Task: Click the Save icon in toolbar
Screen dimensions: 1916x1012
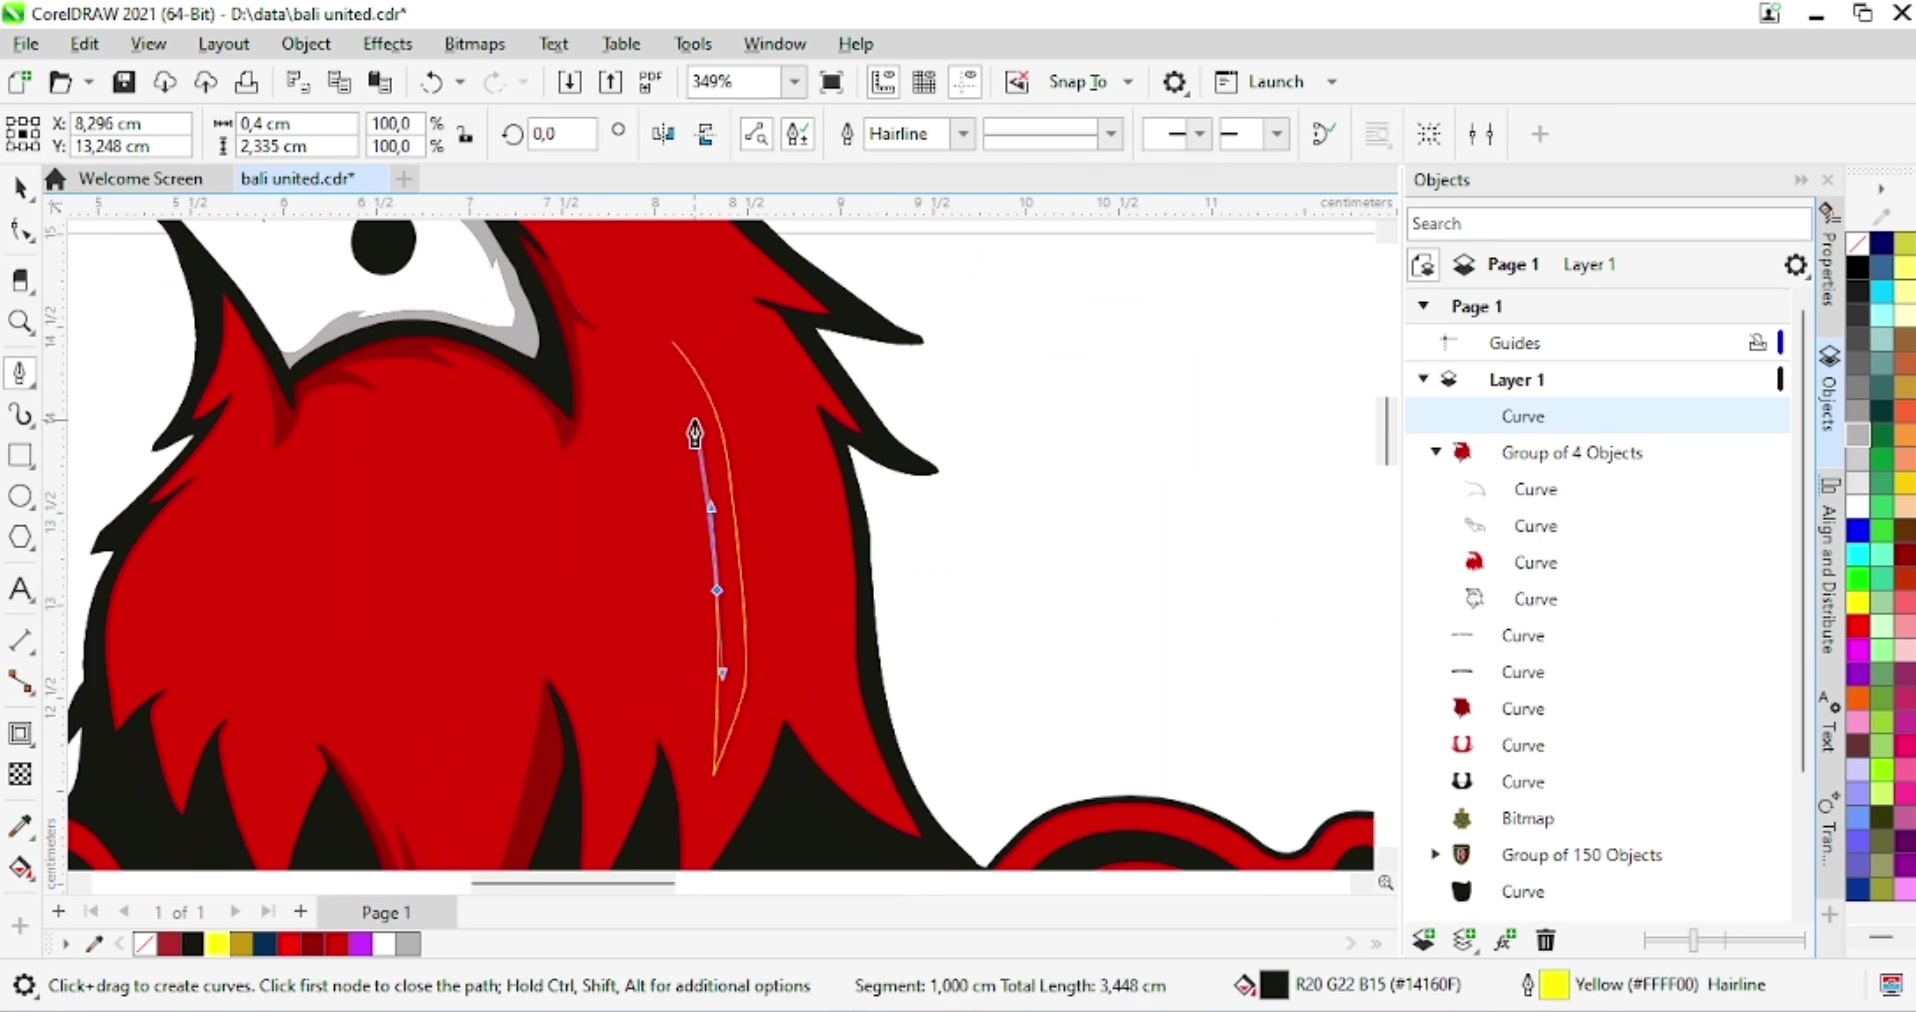Action: coord(124,82)
